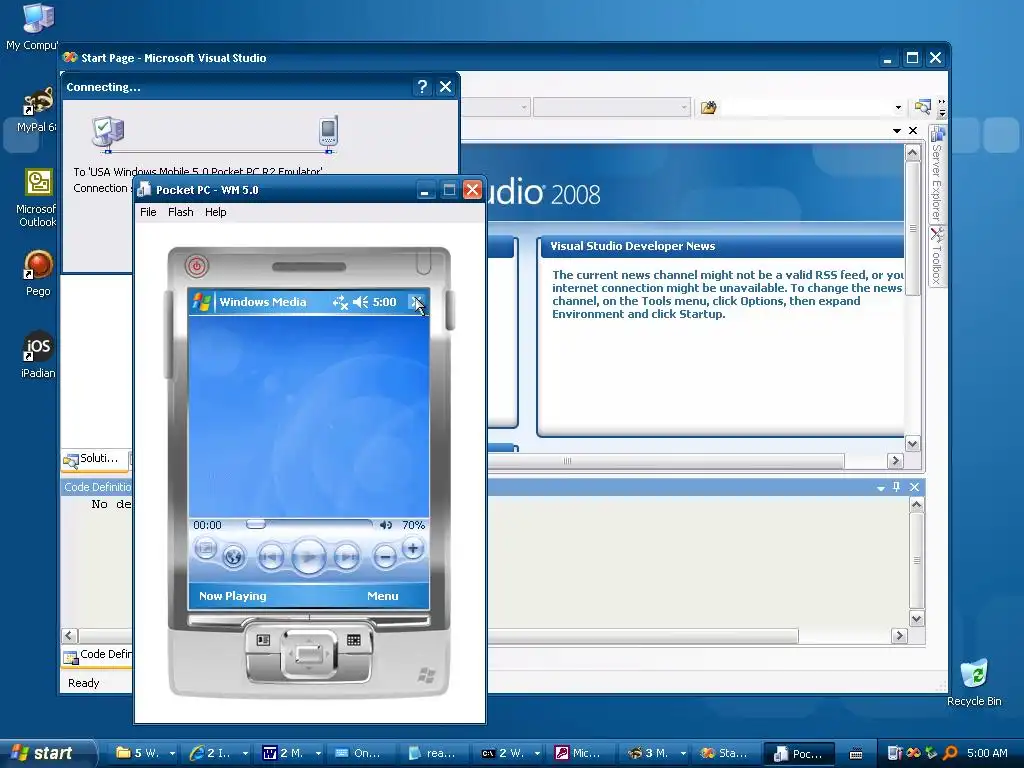
Task: Select the Microsoft Outlook desktop icon
Action: (x=37, y=197)
